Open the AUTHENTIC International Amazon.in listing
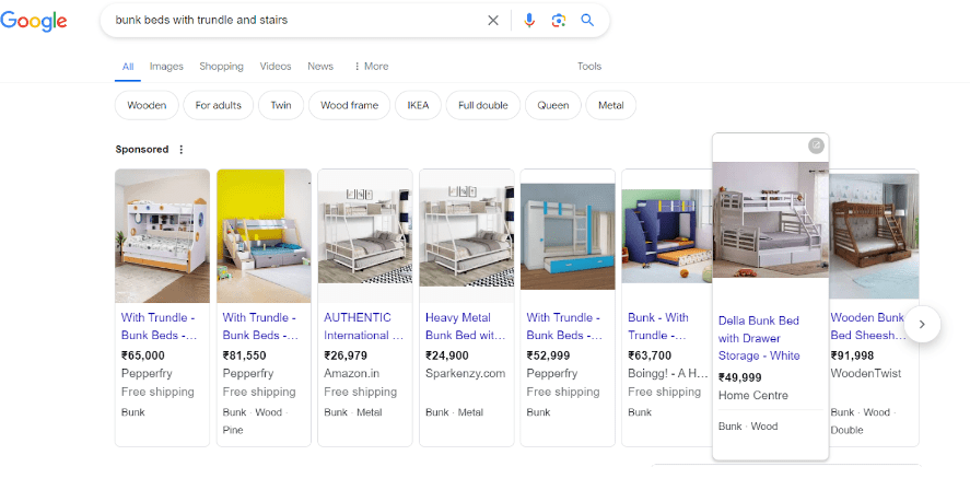 tap(363, 326)
